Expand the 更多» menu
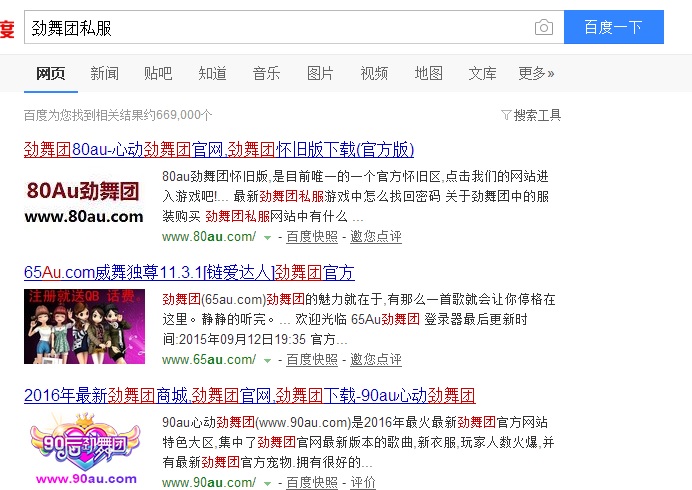This screenshot has width=692, height=490. click(536, 73)
